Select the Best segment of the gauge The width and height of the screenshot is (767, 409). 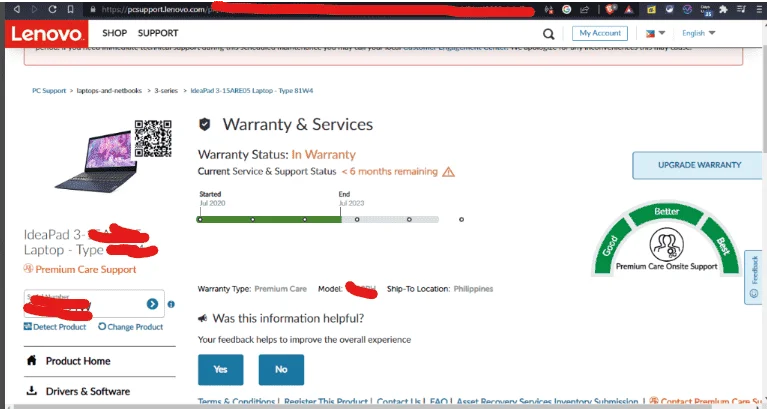(721, 245)
